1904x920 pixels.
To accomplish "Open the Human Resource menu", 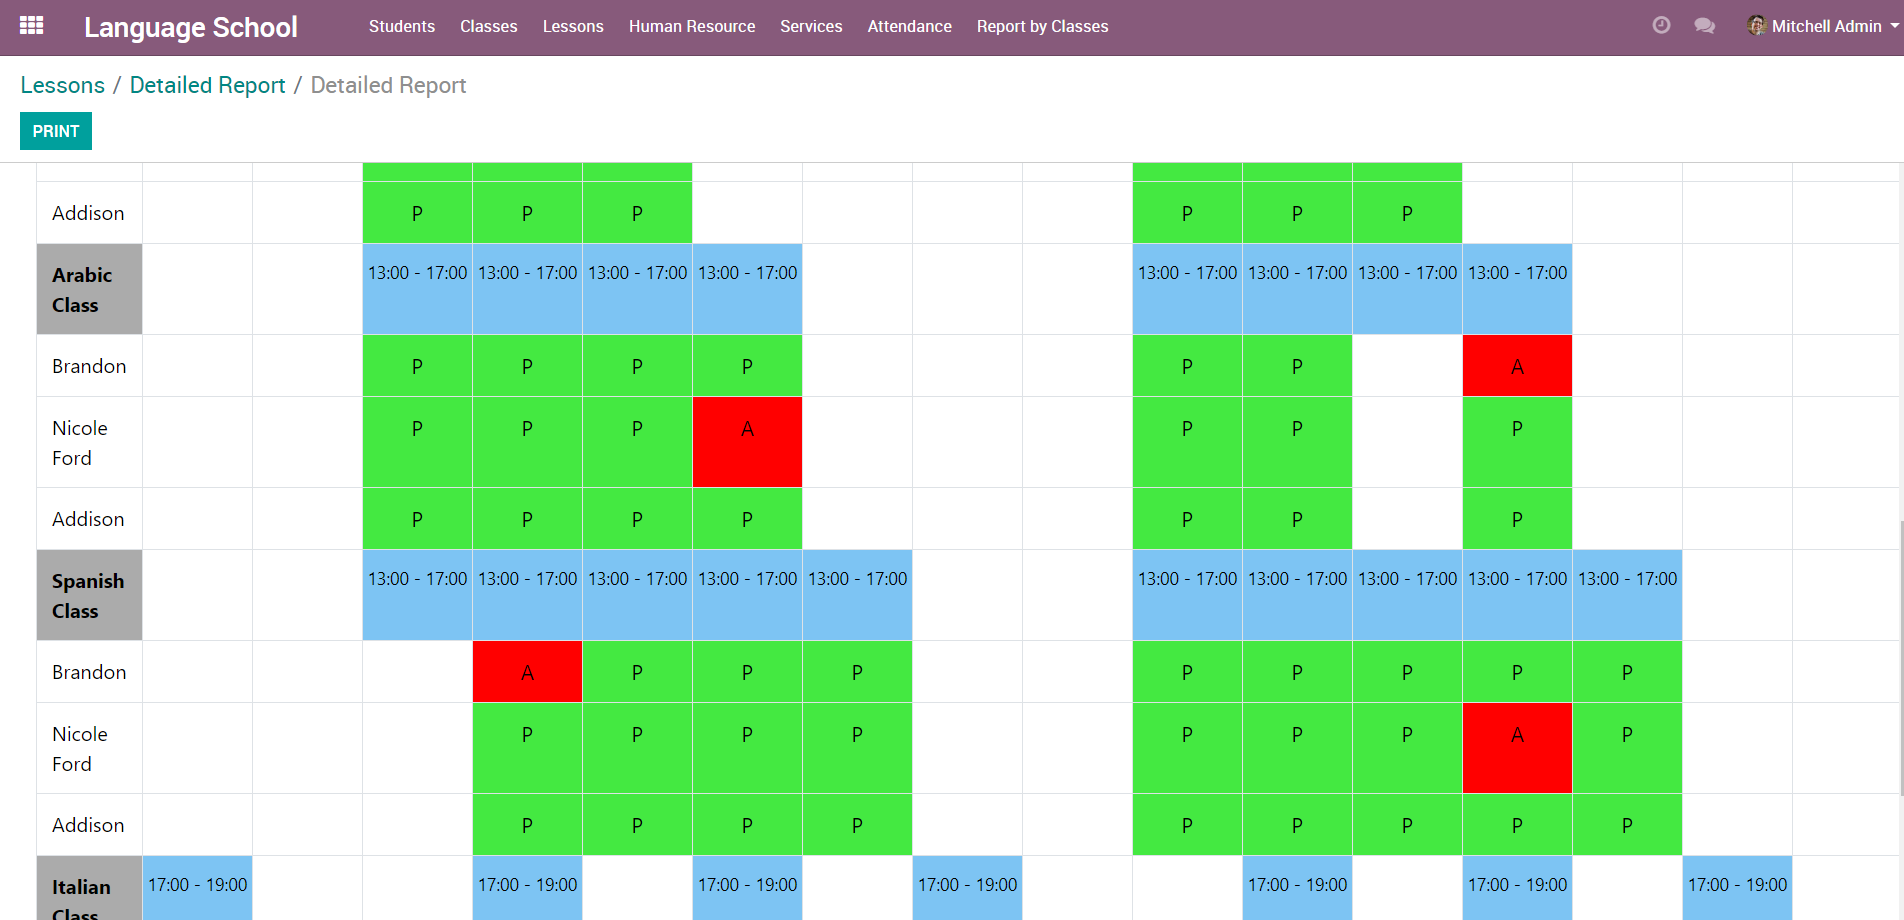I will 692,26.
